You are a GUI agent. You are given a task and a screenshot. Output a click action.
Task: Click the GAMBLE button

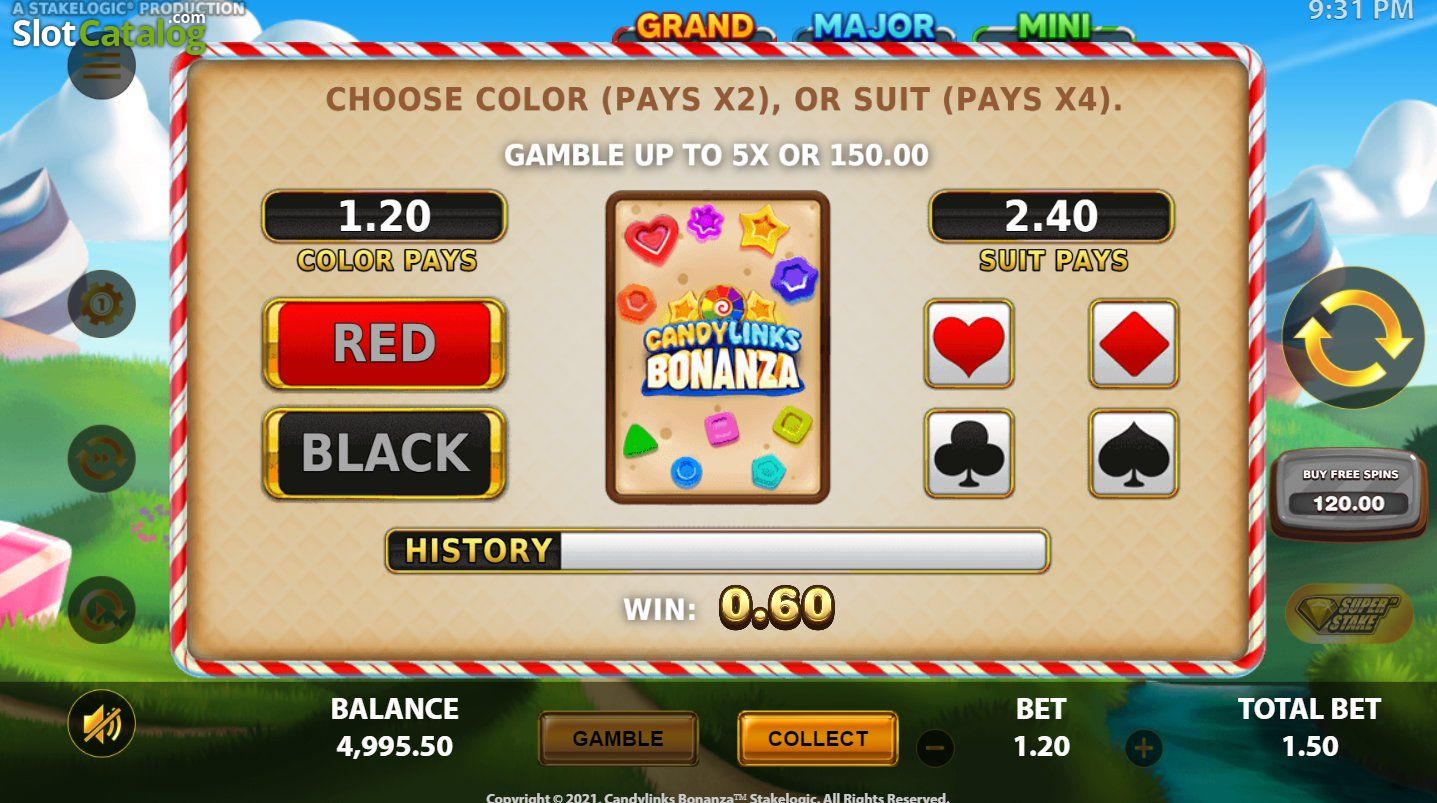(618, 739)
